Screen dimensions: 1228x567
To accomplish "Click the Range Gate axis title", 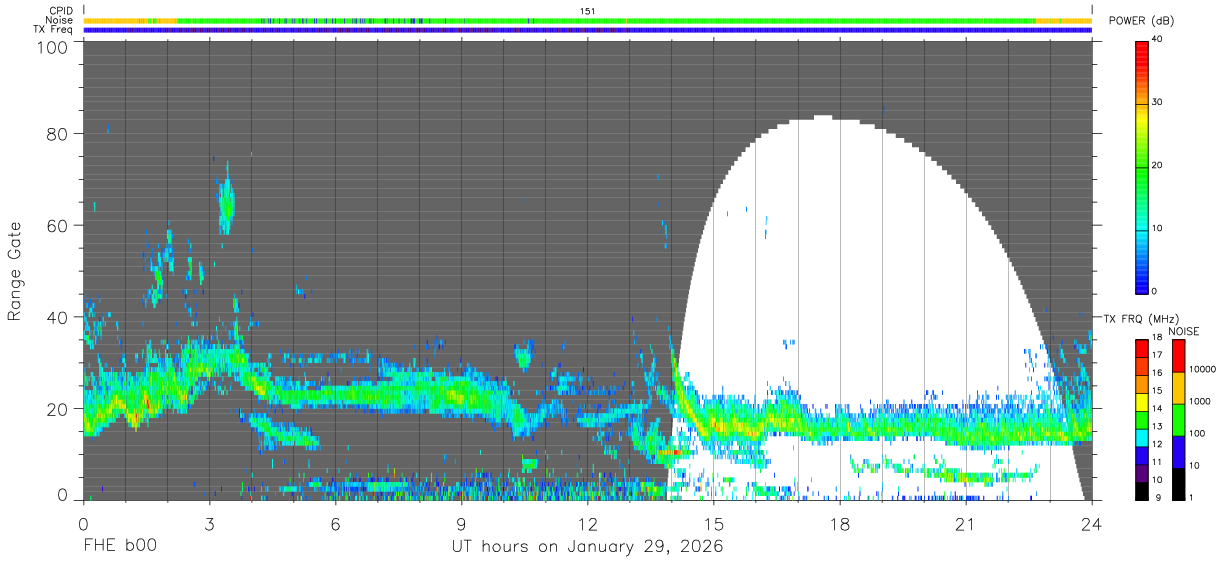I will click(15, 271).
